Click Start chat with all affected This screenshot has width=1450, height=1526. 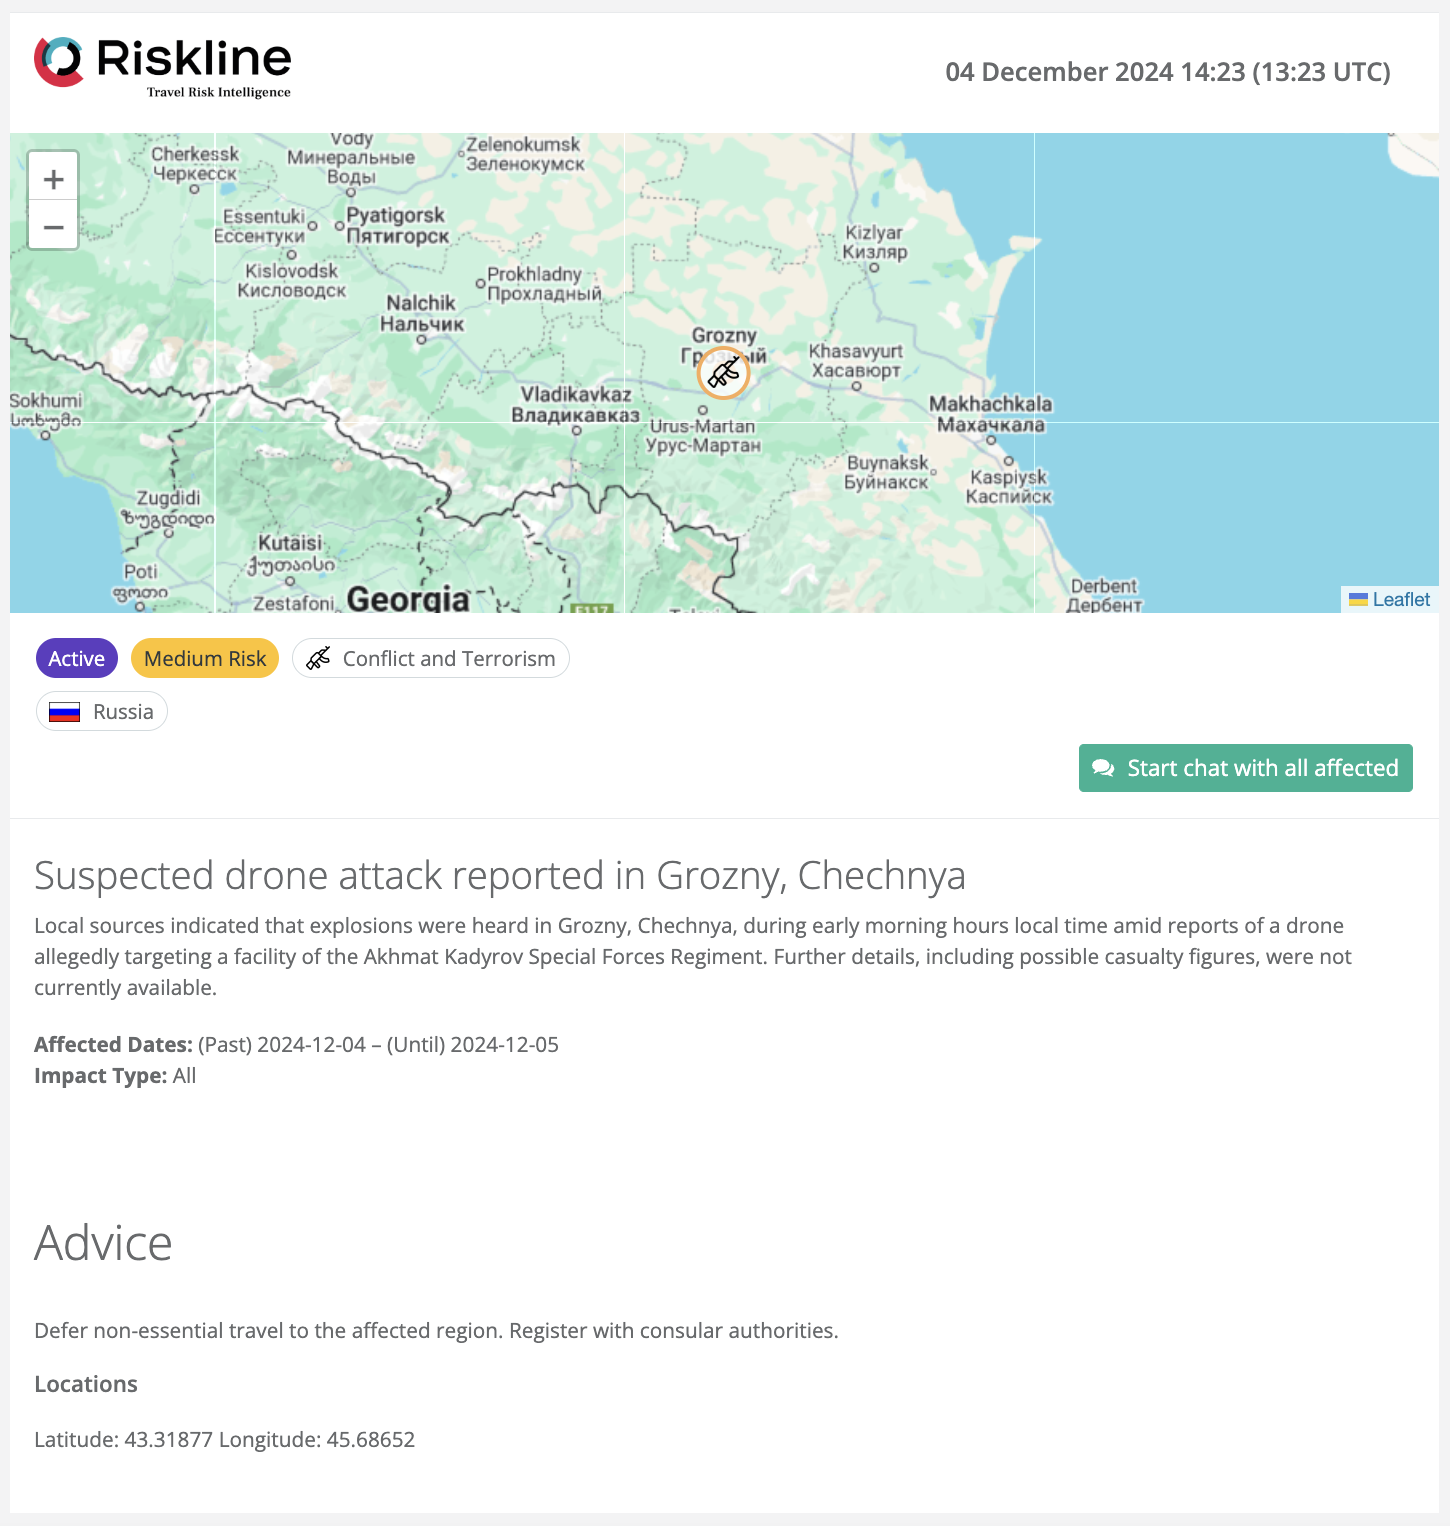click(x=1245, y=768)
